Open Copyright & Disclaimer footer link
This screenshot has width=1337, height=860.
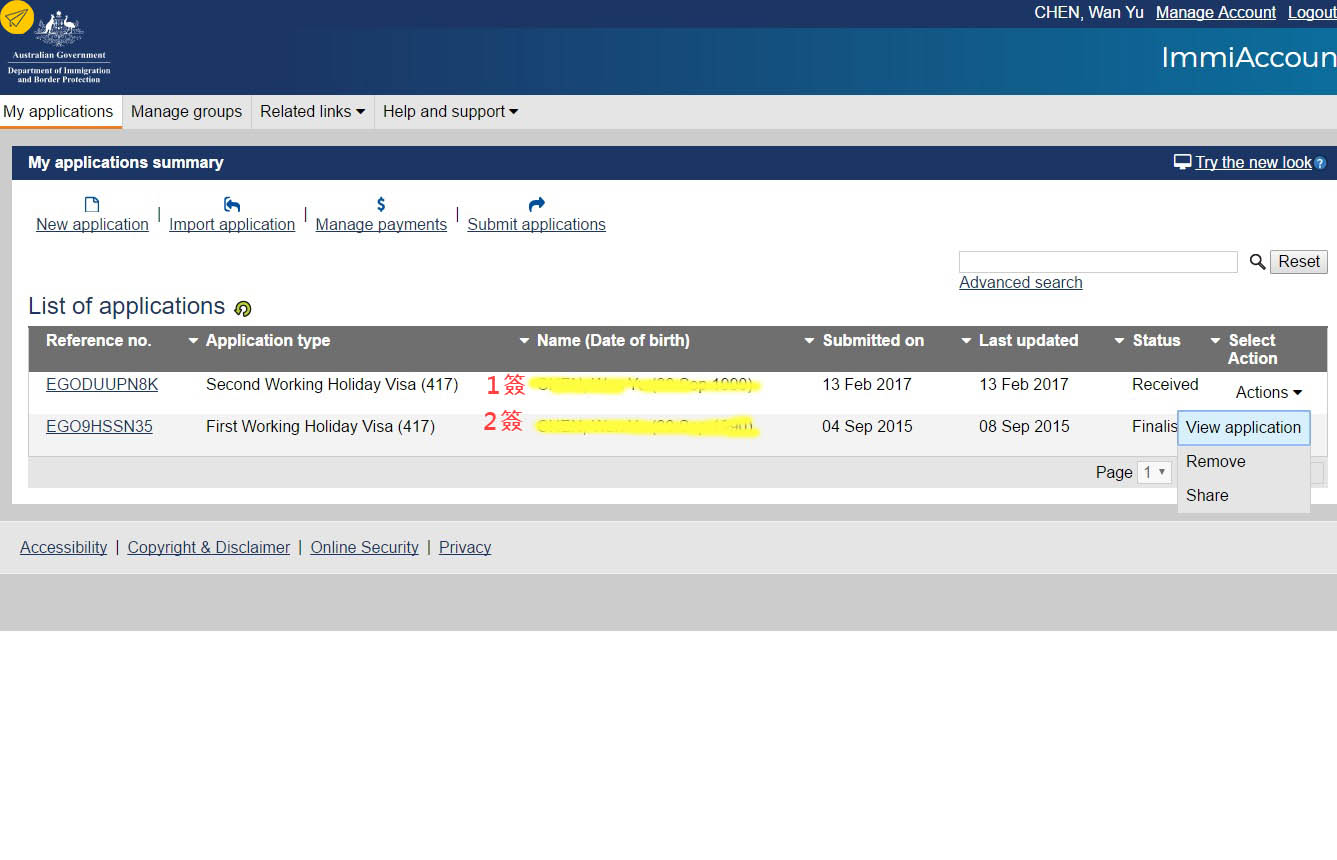[209, 547]
